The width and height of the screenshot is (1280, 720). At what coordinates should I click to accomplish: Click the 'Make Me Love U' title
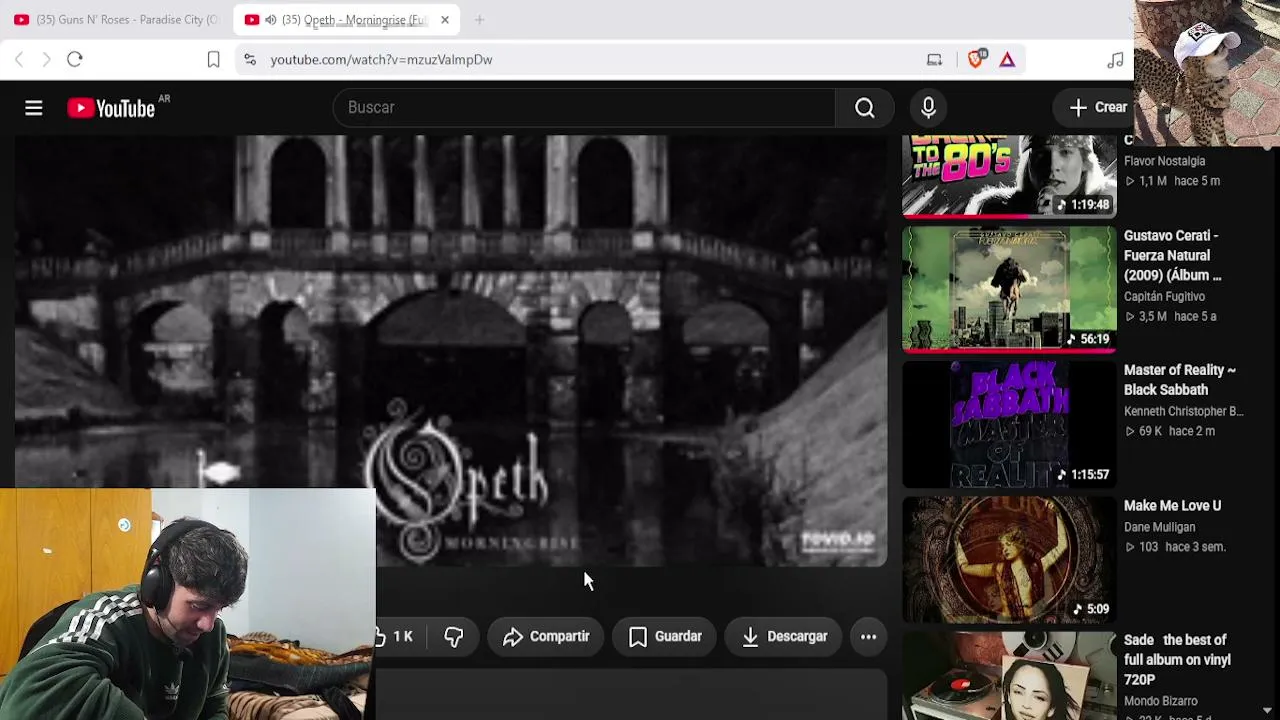pos(1172,506)
